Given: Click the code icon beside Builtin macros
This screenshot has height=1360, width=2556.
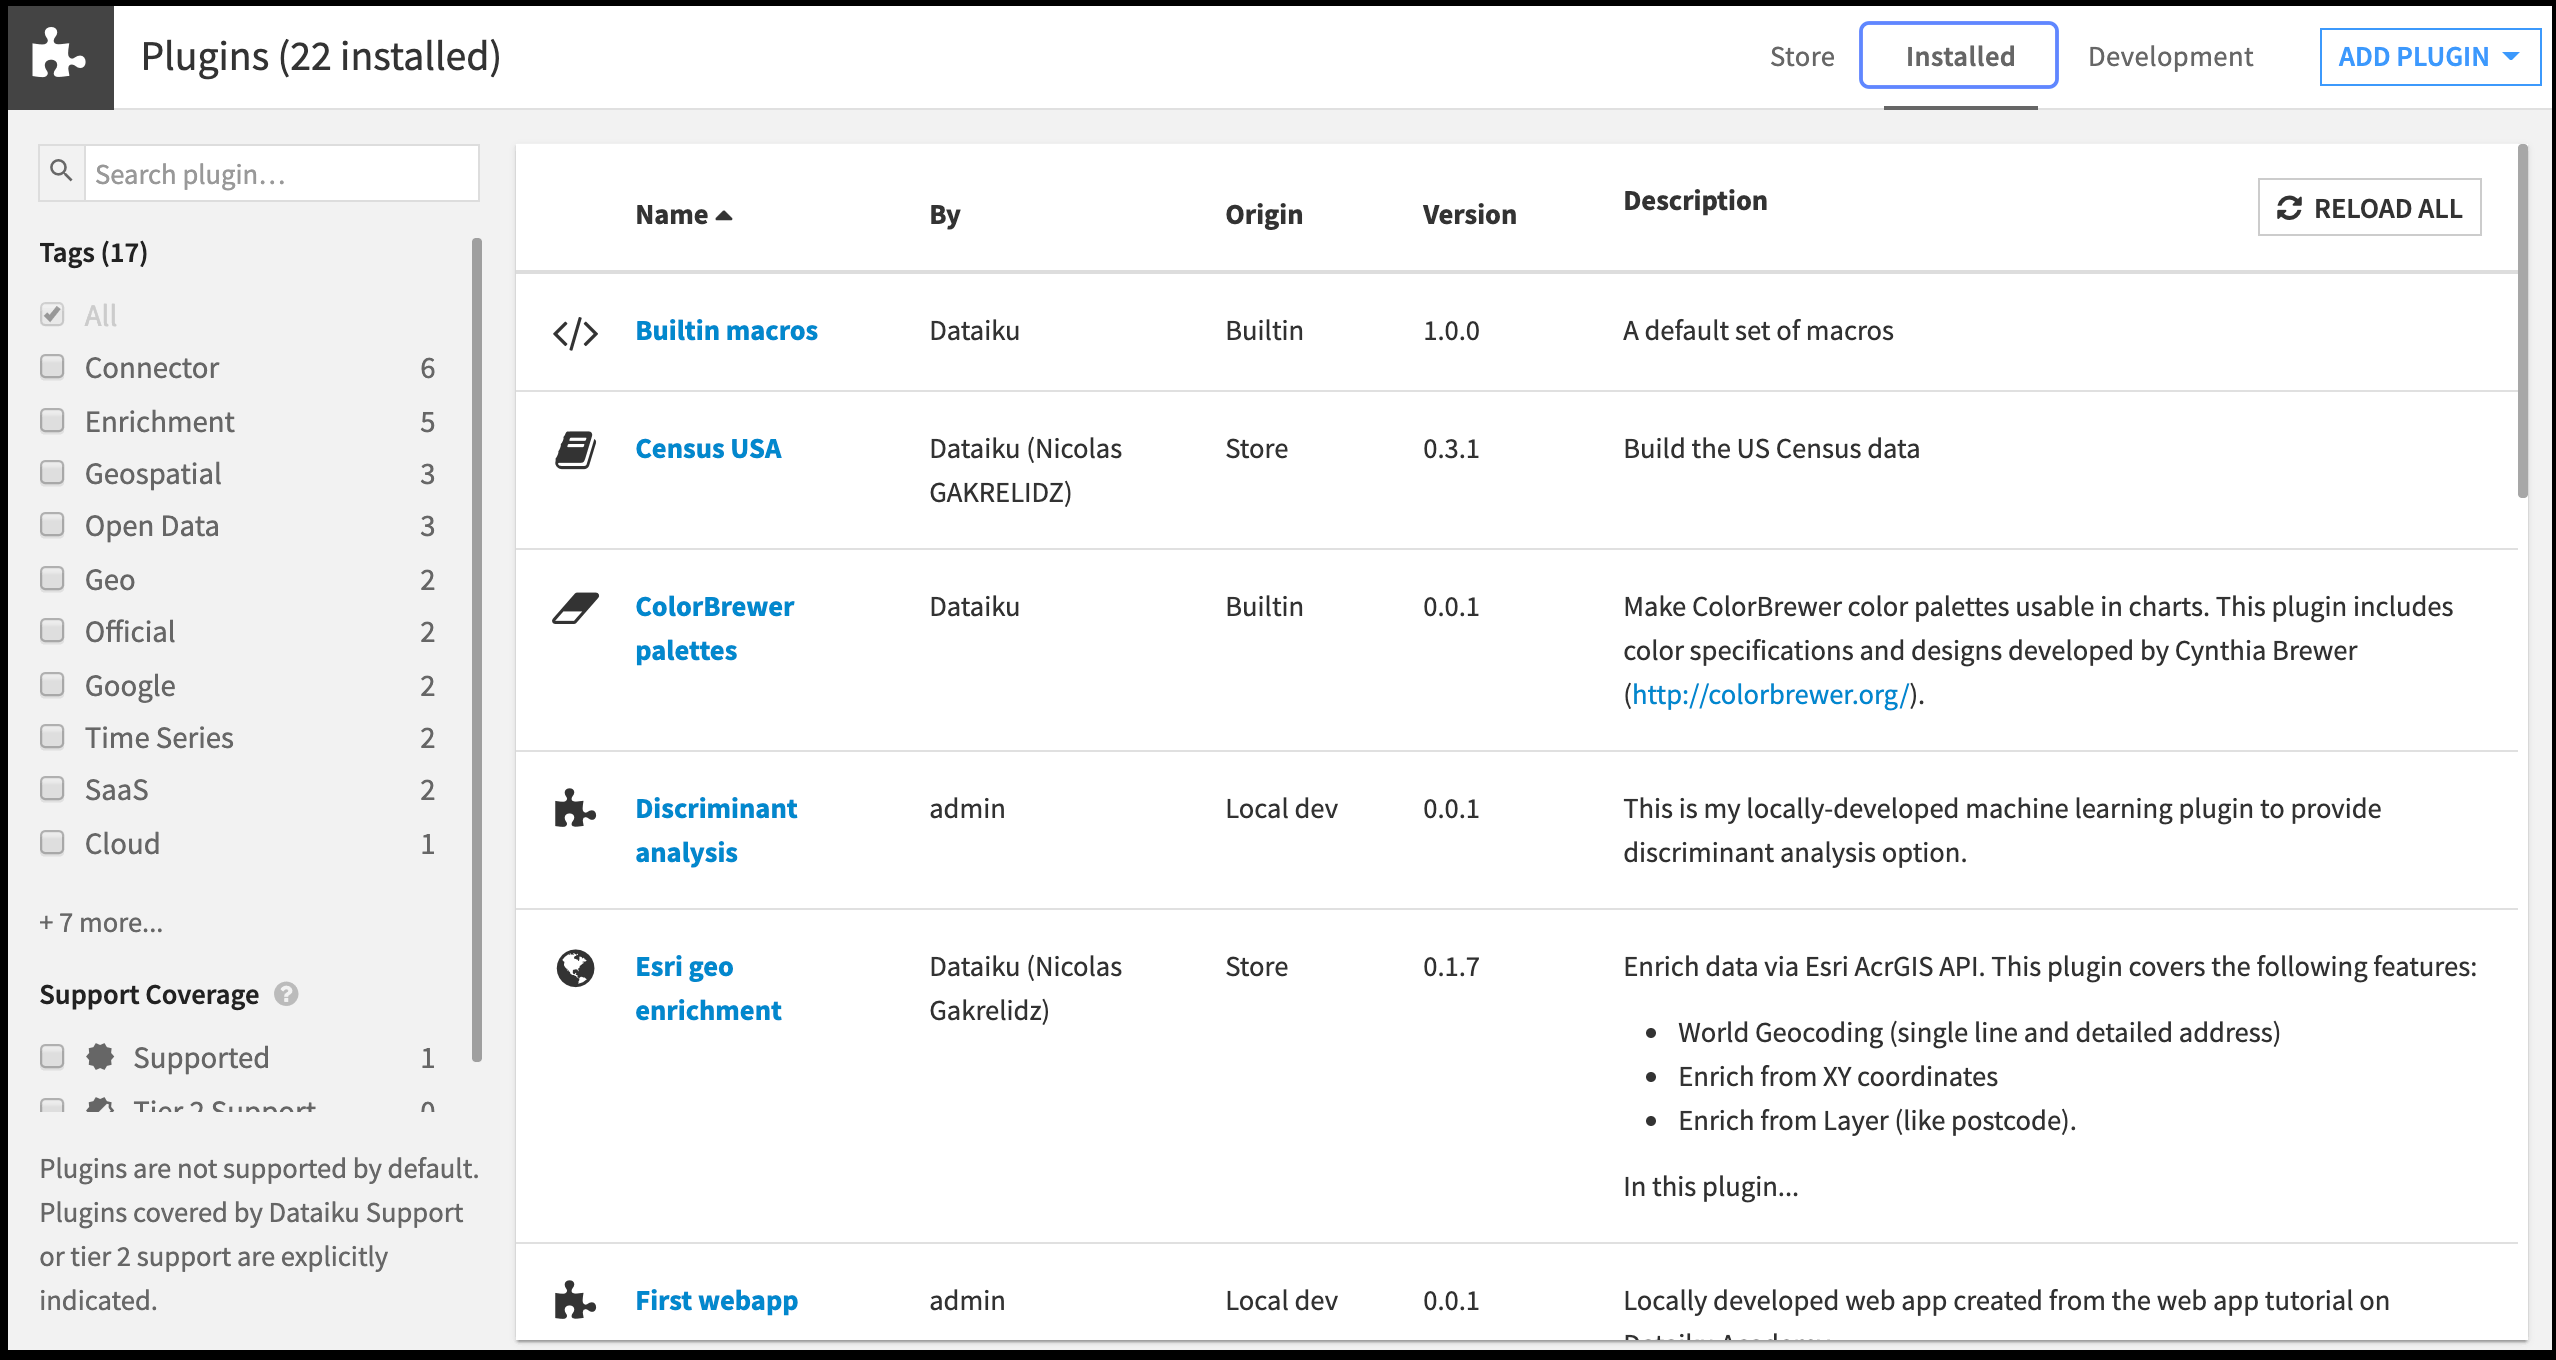Looking at the screenshot, I should 575,333.
